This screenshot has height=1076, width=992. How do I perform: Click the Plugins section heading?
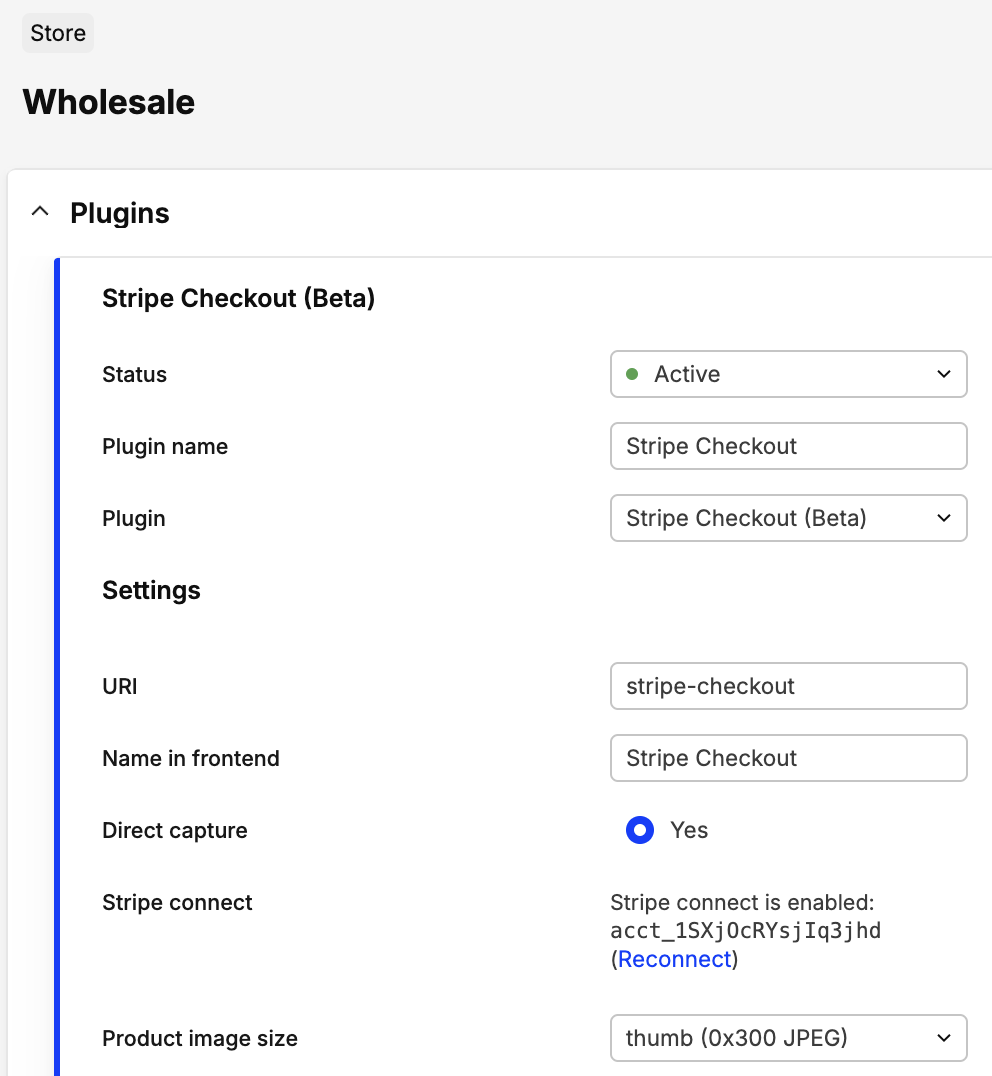120,213
